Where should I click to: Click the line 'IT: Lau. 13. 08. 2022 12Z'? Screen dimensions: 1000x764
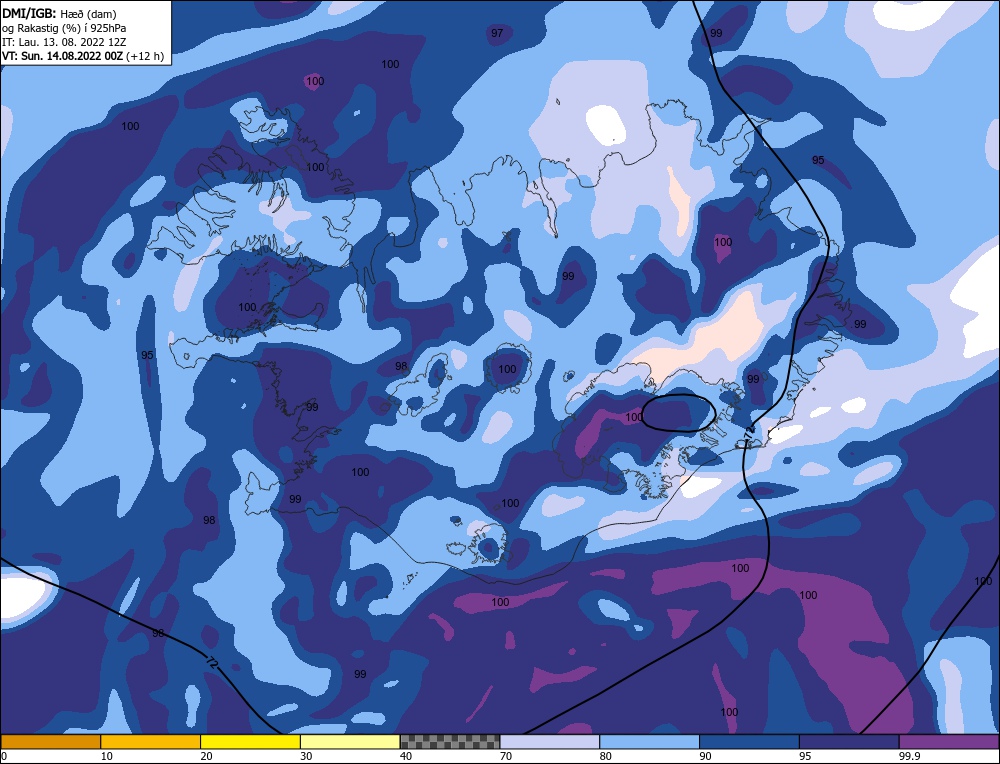[x=64, y=42]
